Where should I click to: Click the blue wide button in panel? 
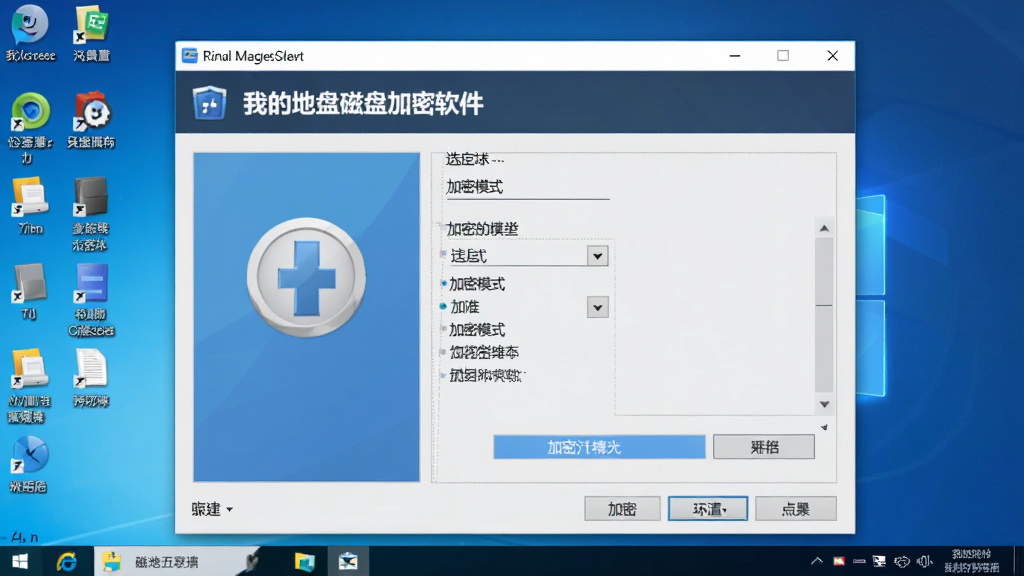pos(599,447)
